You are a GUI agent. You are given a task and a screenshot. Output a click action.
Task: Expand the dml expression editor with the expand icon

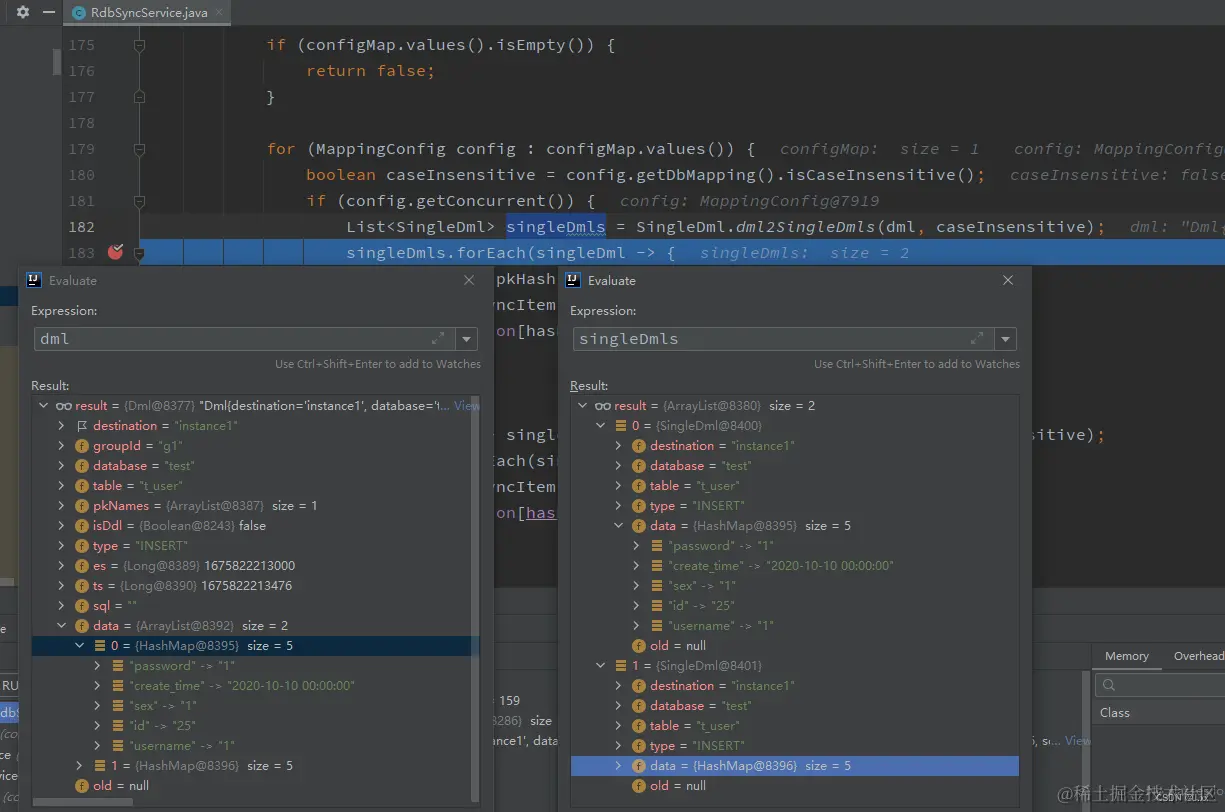[438, 339]
